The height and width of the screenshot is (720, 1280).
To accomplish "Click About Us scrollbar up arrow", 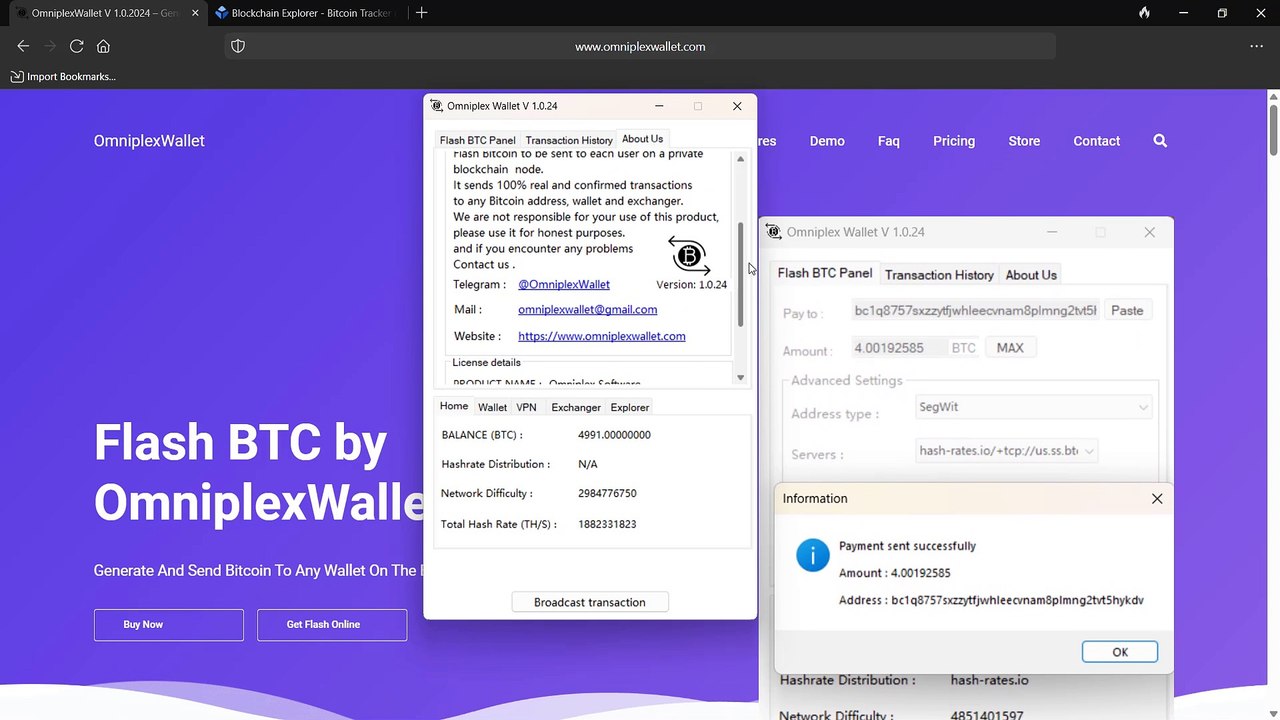I will coord(740,159).
